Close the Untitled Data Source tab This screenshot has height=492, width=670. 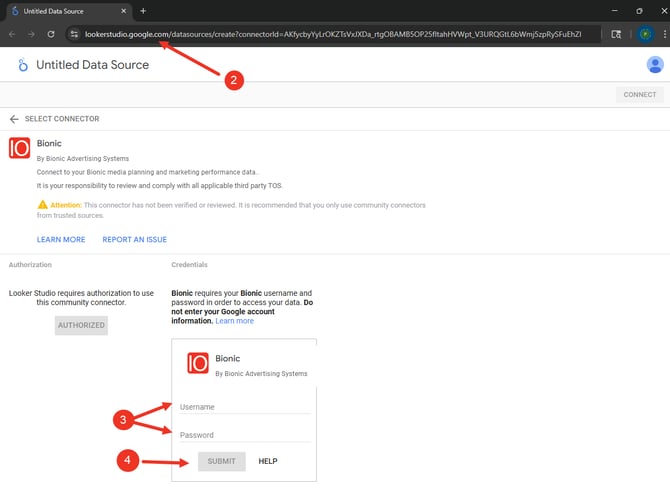click(123, 10)
